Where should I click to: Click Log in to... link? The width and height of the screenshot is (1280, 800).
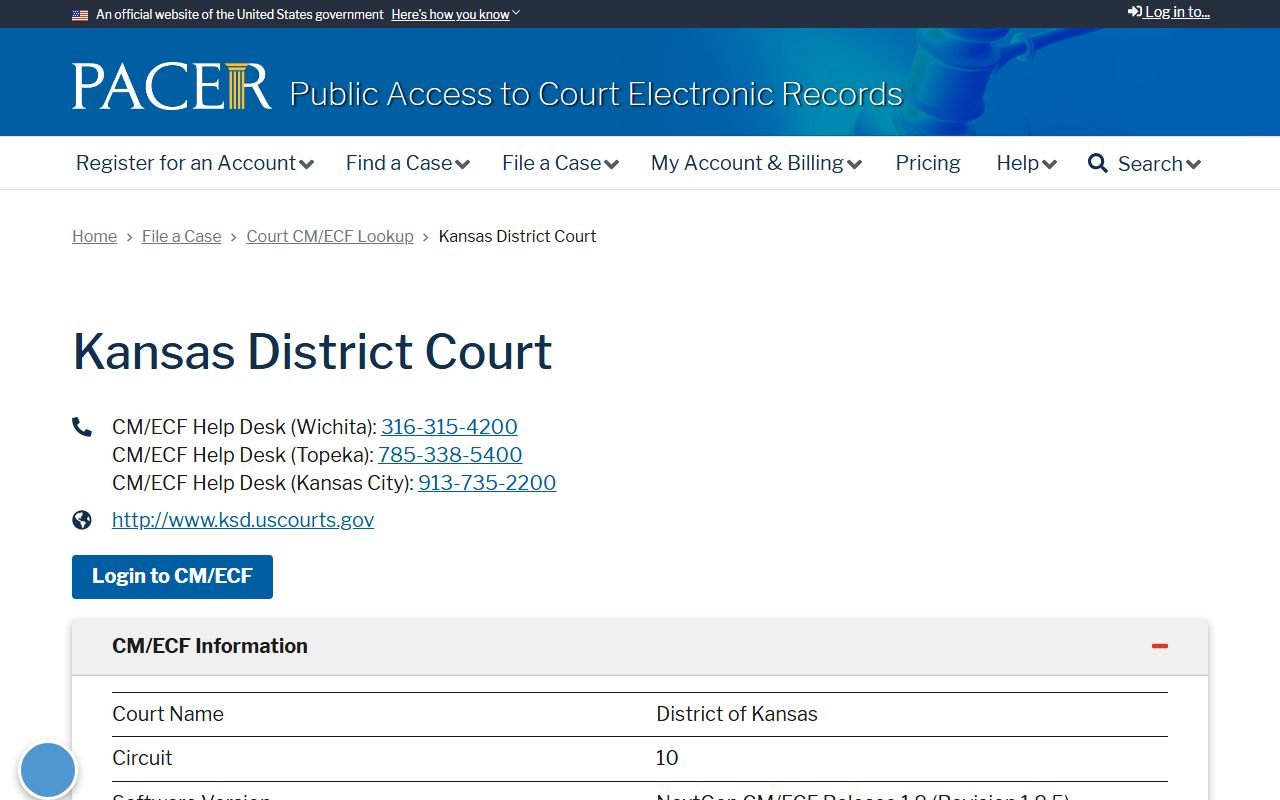tap(1169, 12)
